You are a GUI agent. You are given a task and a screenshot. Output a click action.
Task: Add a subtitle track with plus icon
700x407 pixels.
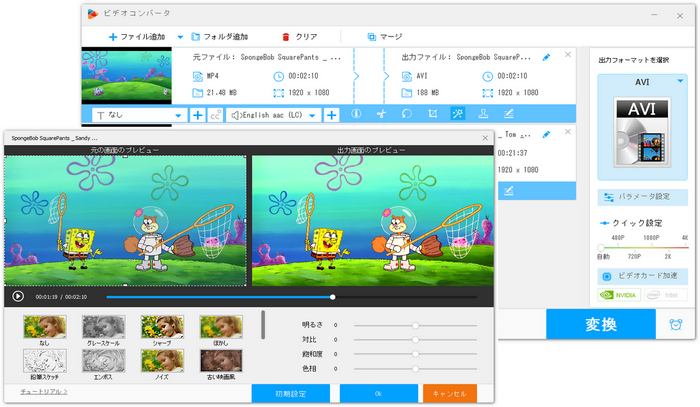[198, 115]
